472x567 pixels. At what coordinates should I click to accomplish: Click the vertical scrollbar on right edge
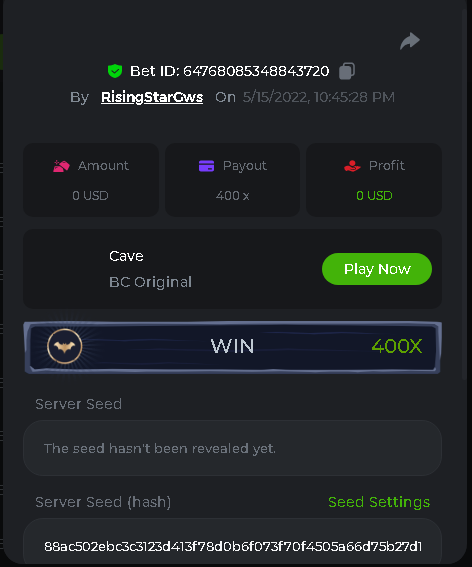(465, 195)
